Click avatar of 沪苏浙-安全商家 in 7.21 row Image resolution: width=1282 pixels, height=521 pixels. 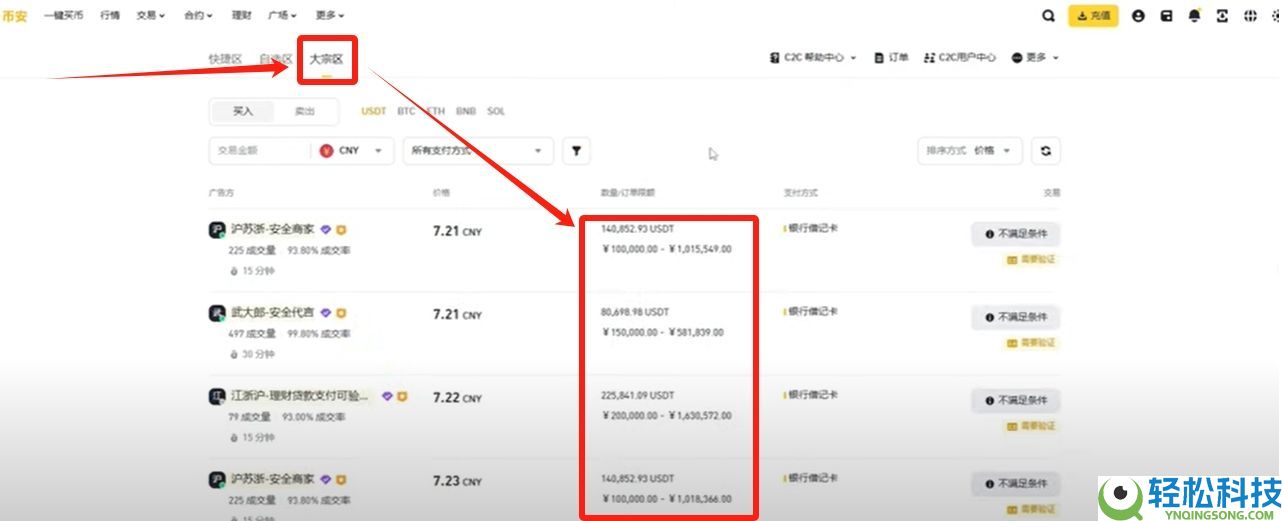(217, 230)
